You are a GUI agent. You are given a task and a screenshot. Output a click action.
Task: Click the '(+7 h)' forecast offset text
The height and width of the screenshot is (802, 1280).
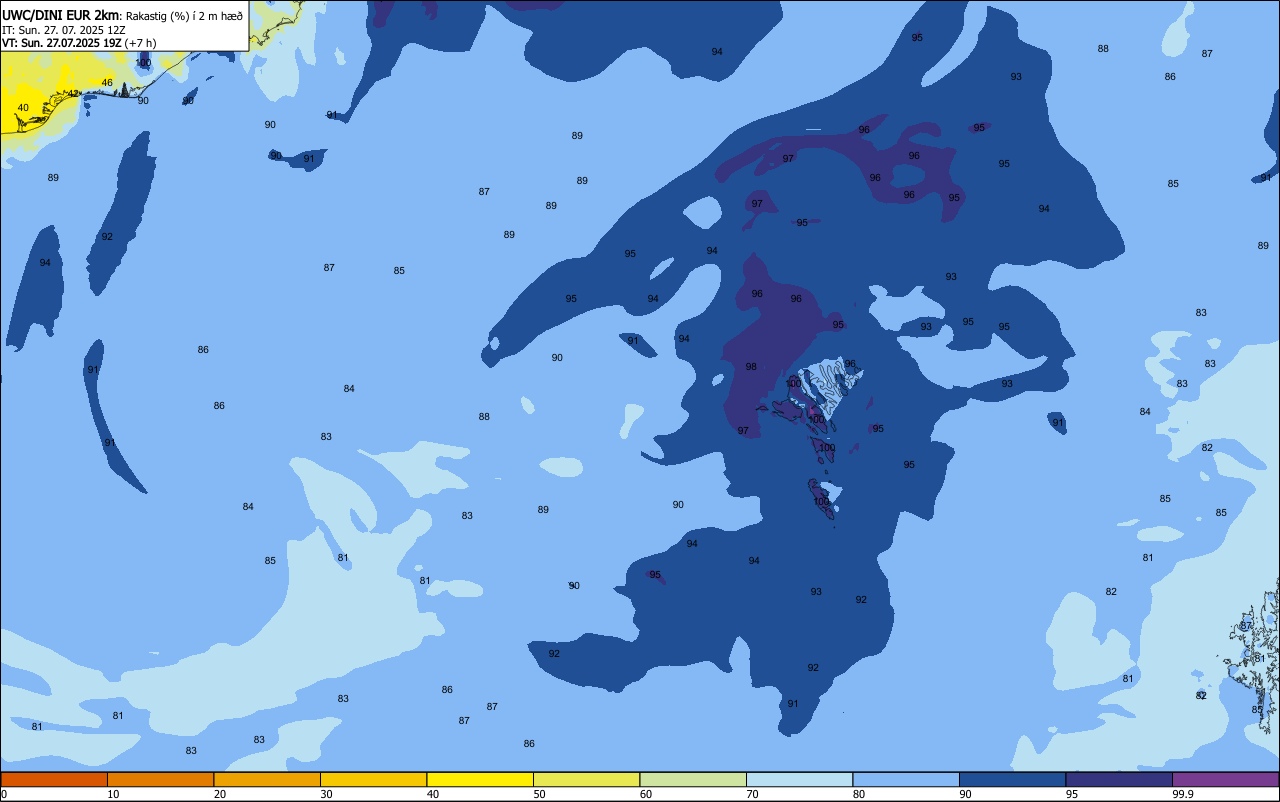tap(140, 42)
